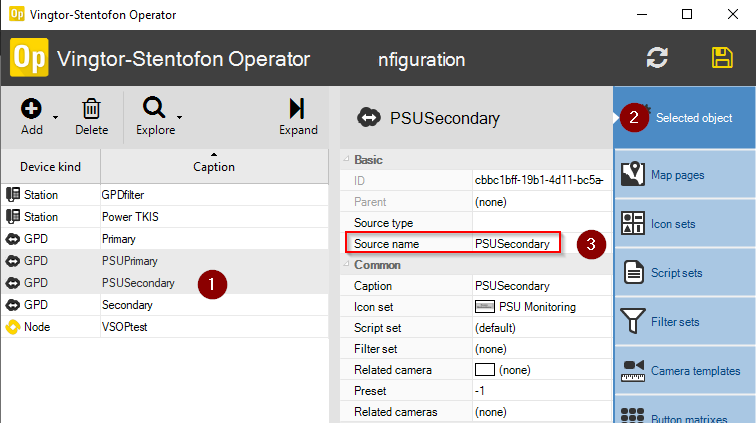Open the Explore magnifier tool
This screenshot has height=423, width=756.
point(153,109)
